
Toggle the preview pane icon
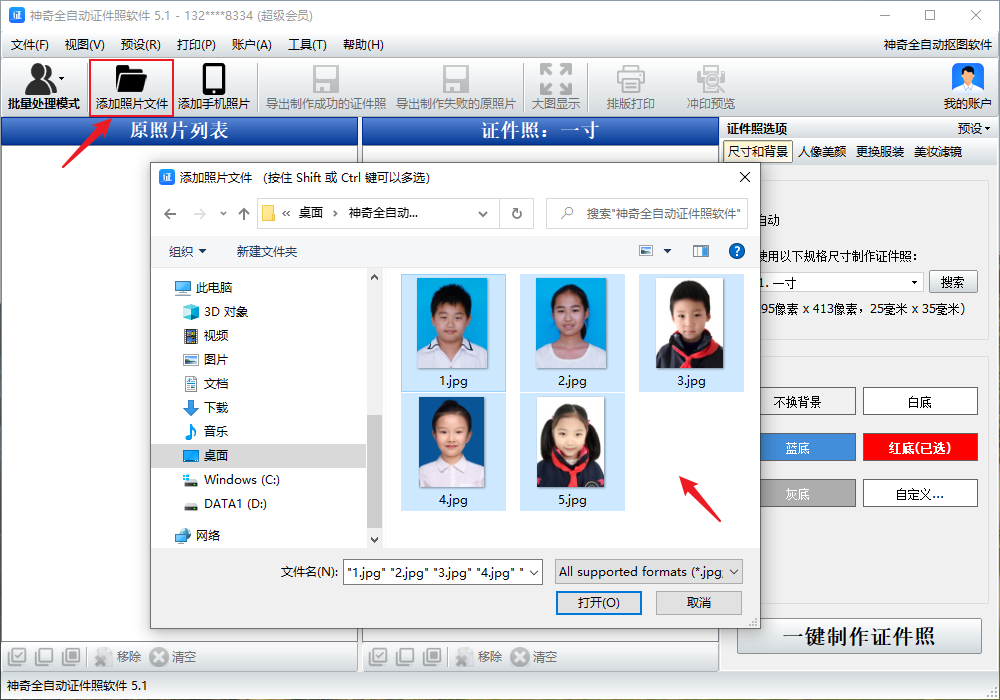700,251
